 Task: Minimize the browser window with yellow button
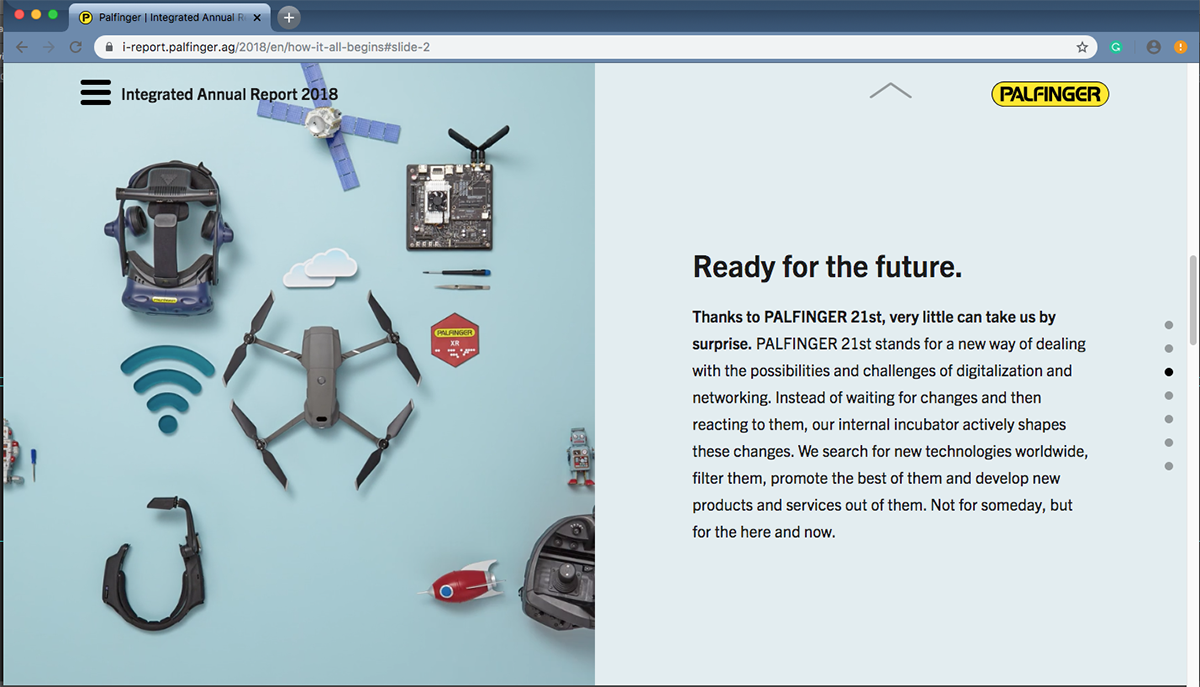(36, 15)
